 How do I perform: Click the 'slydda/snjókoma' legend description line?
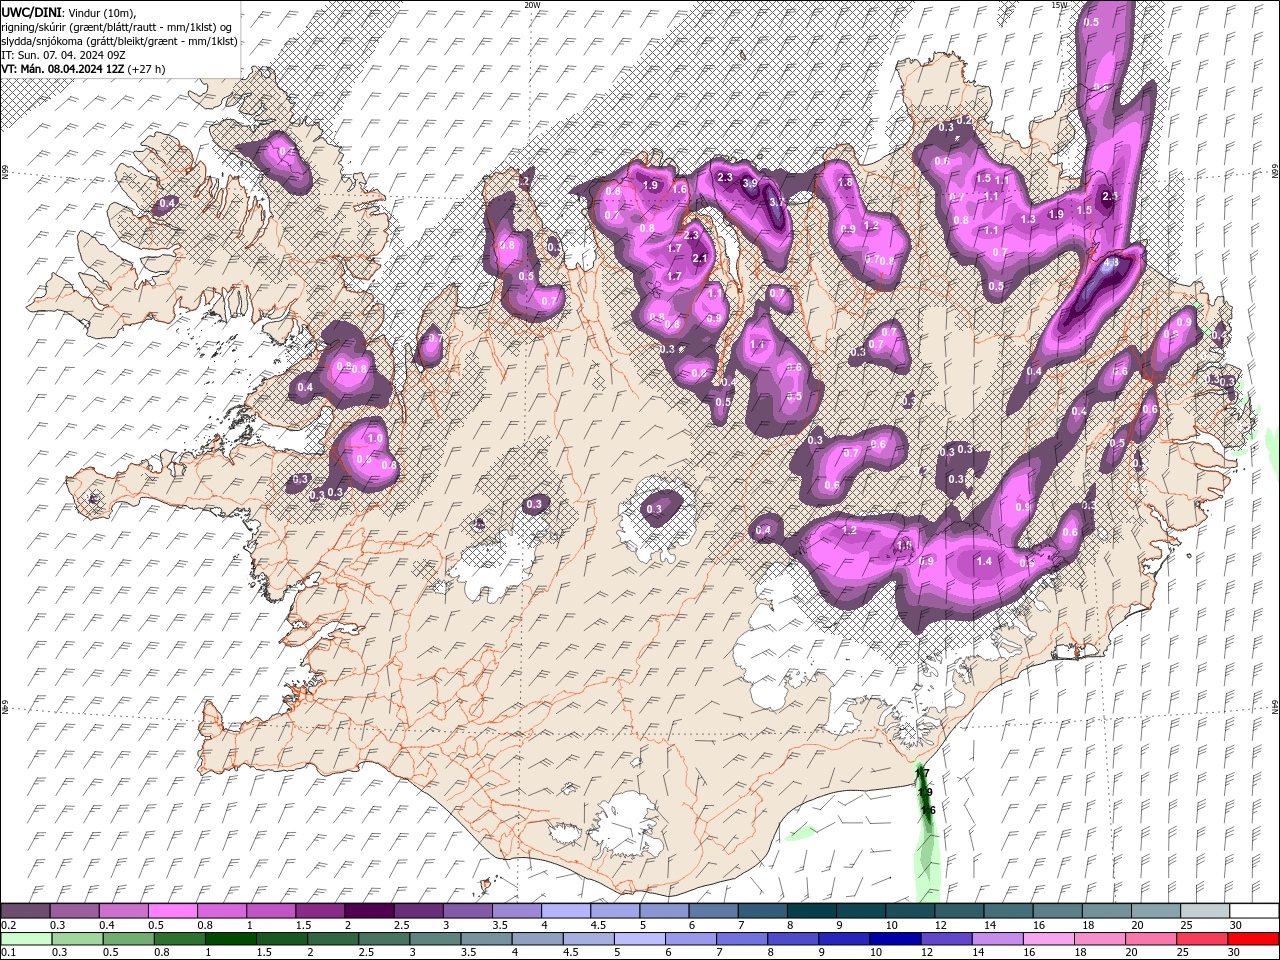point(119,41)
